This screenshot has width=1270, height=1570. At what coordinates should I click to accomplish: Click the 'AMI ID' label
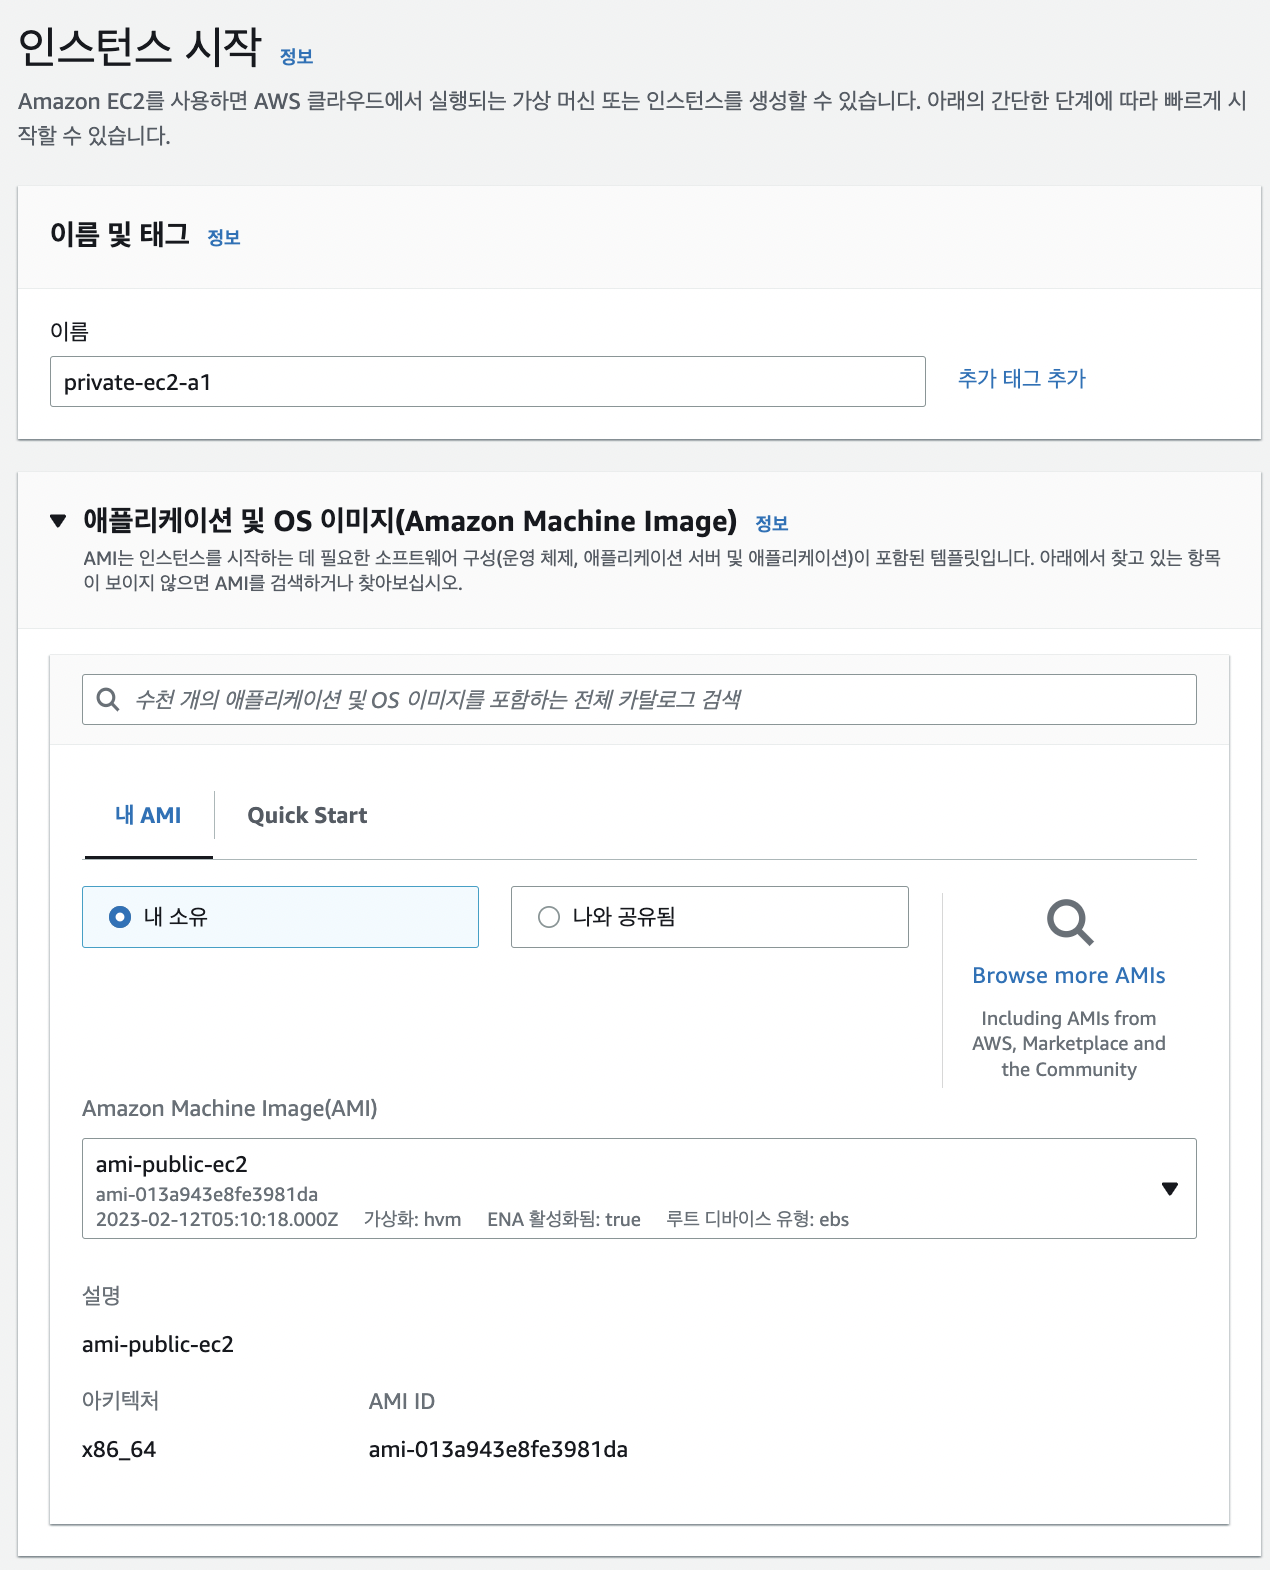[402, 1401]
